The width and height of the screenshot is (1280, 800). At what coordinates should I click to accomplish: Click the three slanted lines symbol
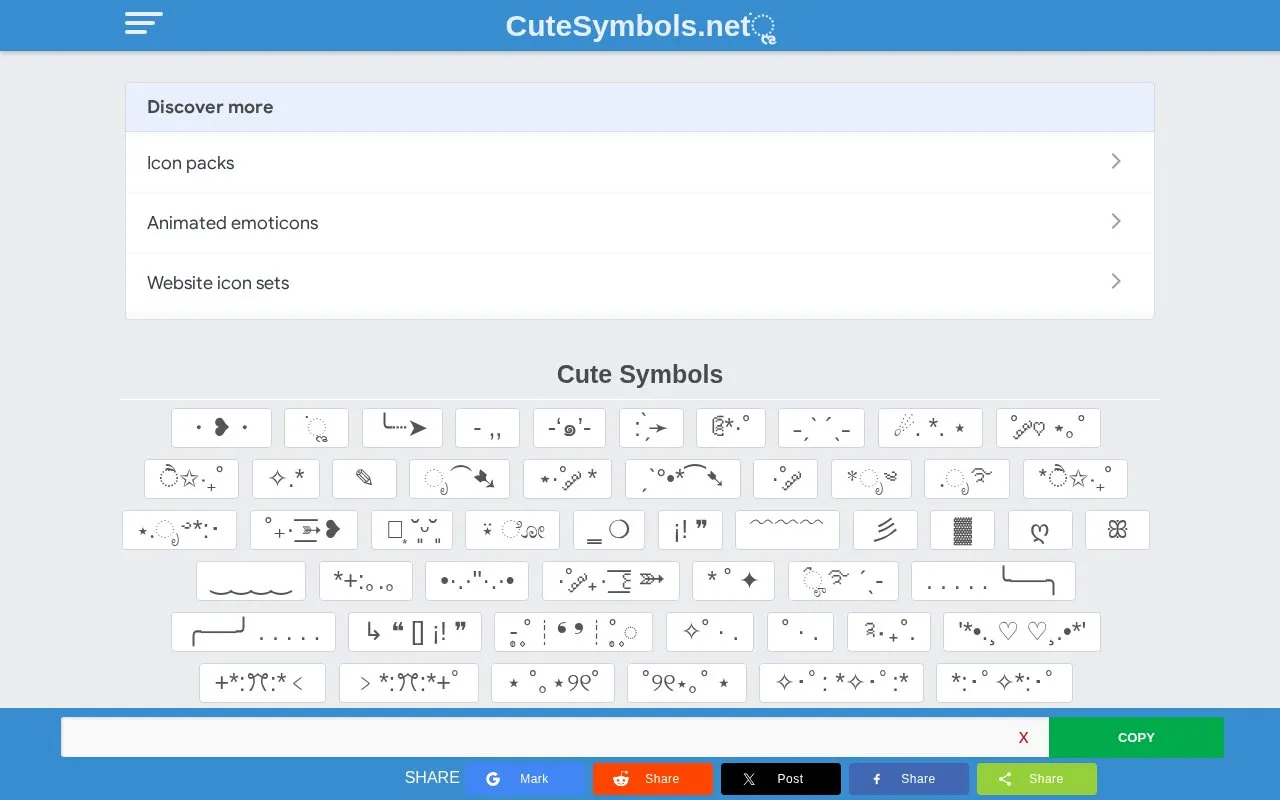[x=885, y=530]
